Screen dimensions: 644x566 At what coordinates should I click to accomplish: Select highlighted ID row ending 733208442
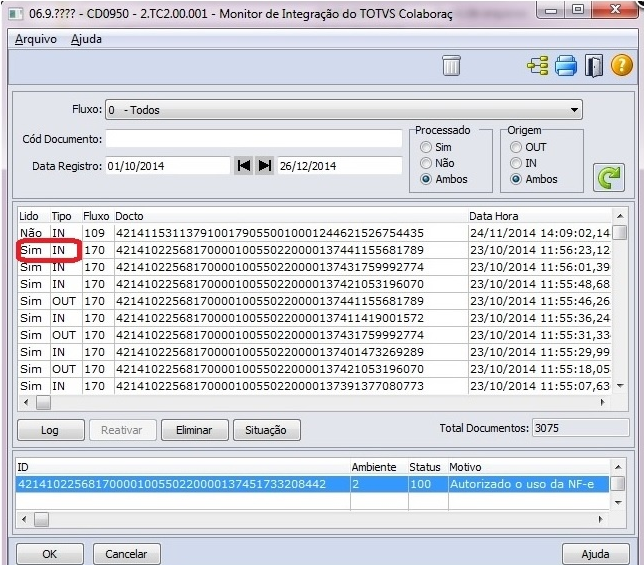pos(312,484)
